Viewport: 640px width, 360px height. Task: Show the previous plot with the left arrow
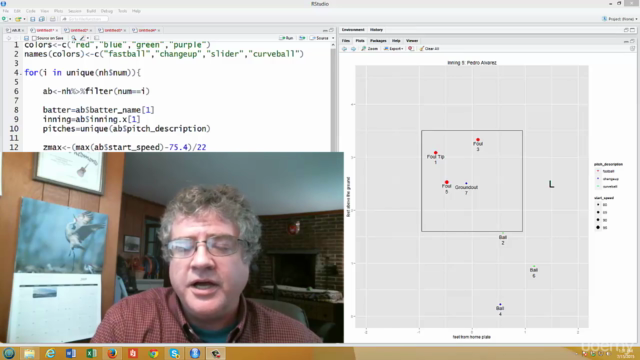tap(344, 49)
